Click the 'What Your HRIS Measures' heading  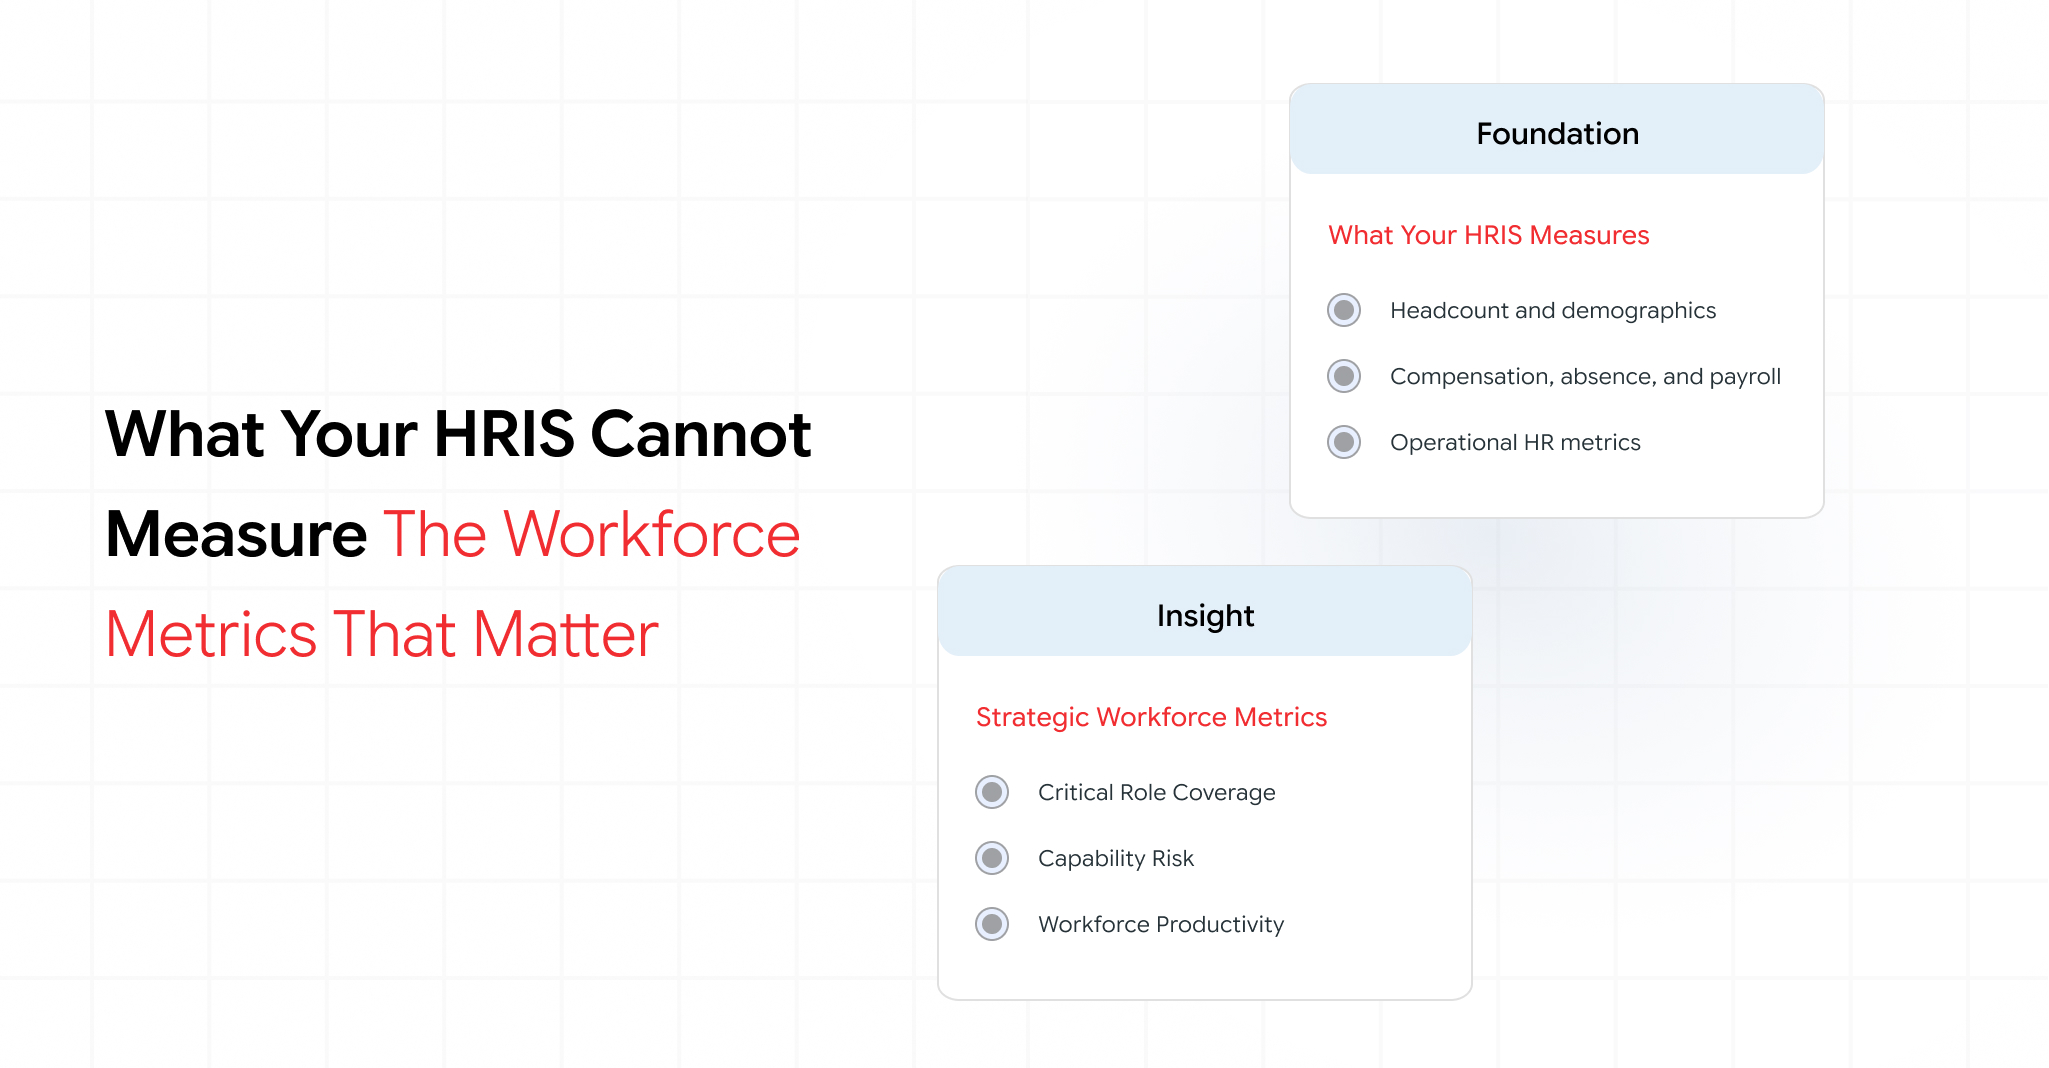pyautogui.click(x=1488, y=235)
